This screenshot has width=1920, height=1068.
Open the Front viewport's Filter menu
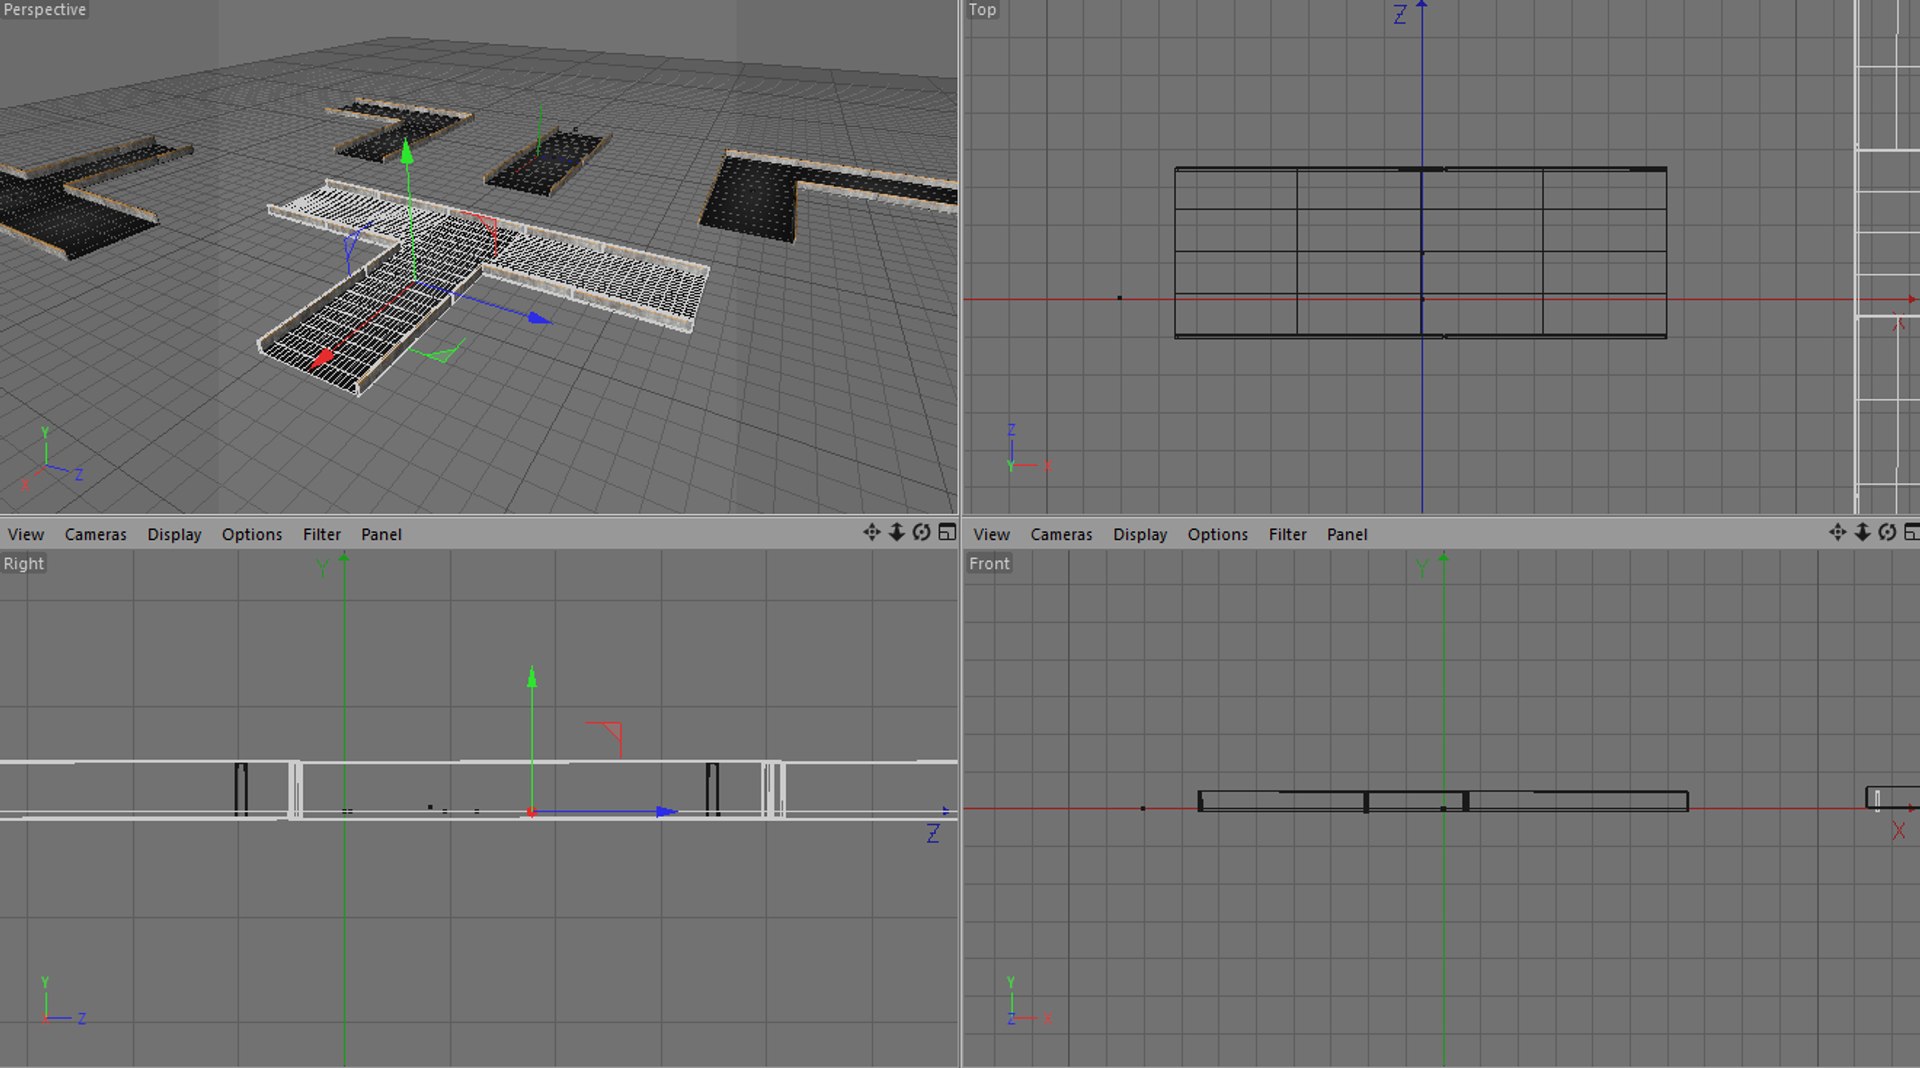pyautogui.click(x=1288, y=534)
